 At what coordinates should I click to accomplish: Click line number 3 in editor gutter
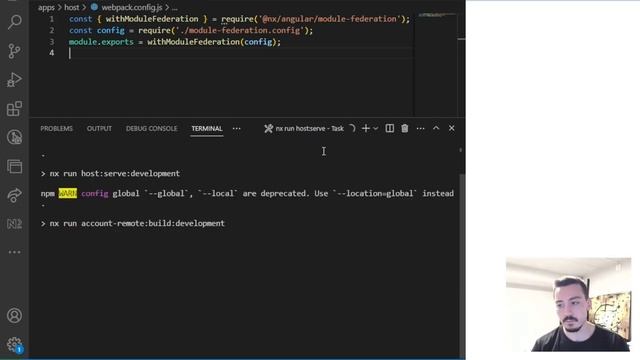(51, 42)
